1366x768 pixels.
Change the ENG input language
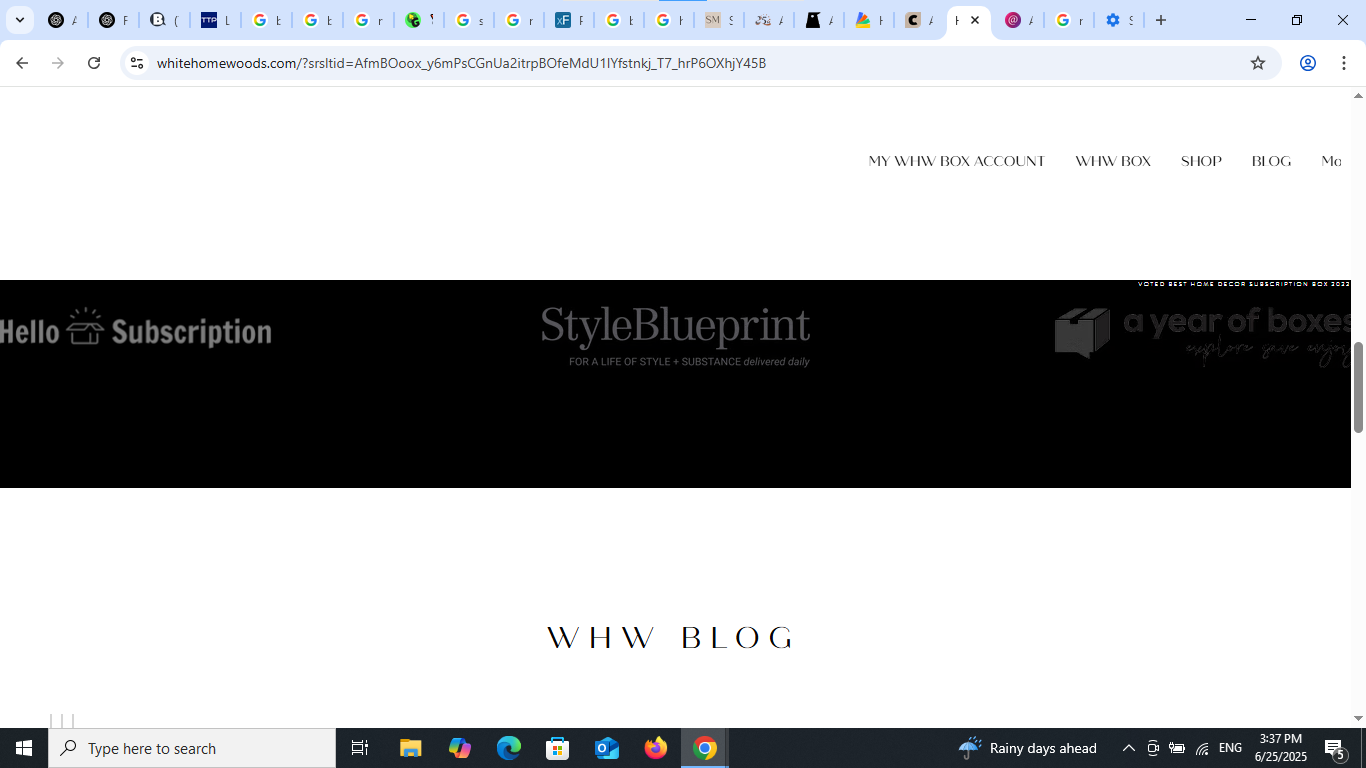coord(1230,748)
